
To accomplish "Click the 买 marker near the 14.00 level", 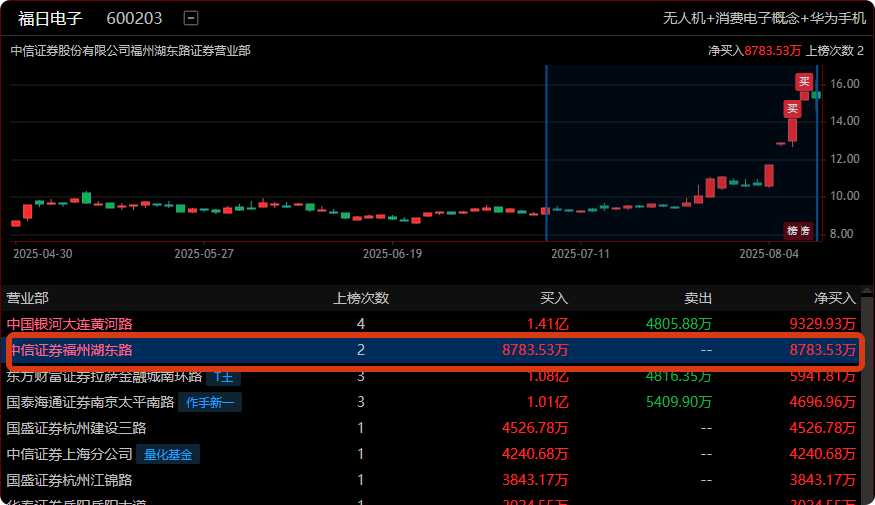I will pyautogui.click(x=792, y=109).
